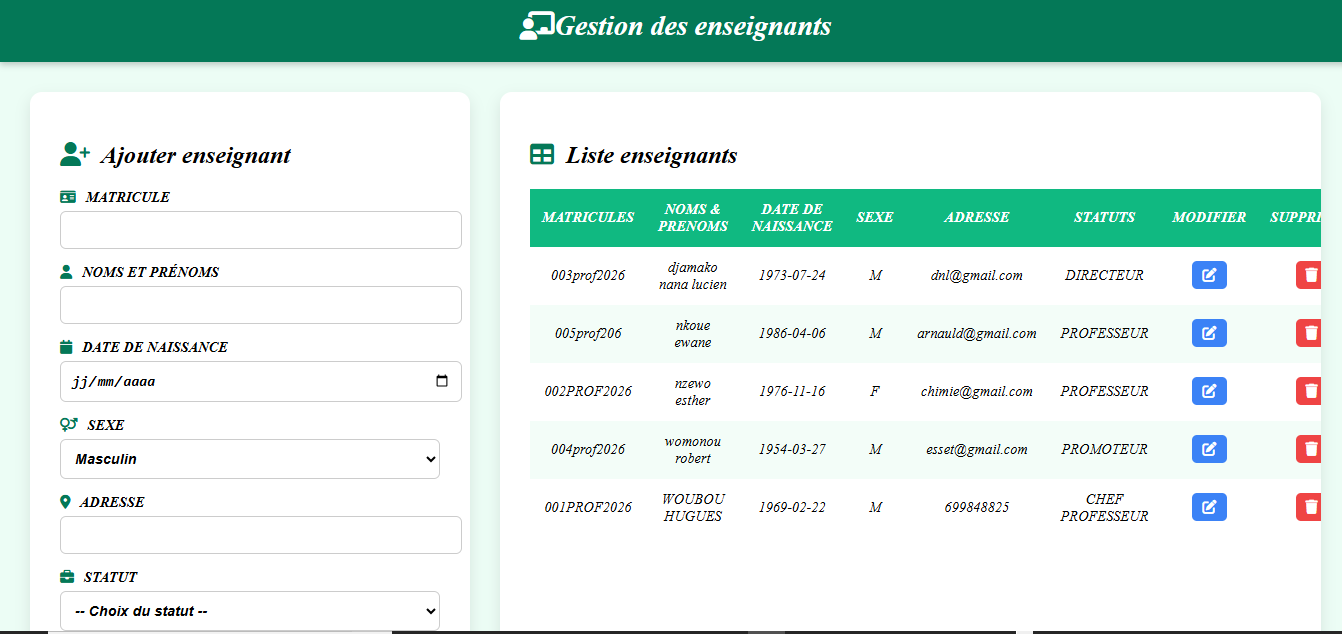Image resolution: width=1342 pixels, height=634 pixels.
Task: Modify the womonou robert record
Action: 1209,449
